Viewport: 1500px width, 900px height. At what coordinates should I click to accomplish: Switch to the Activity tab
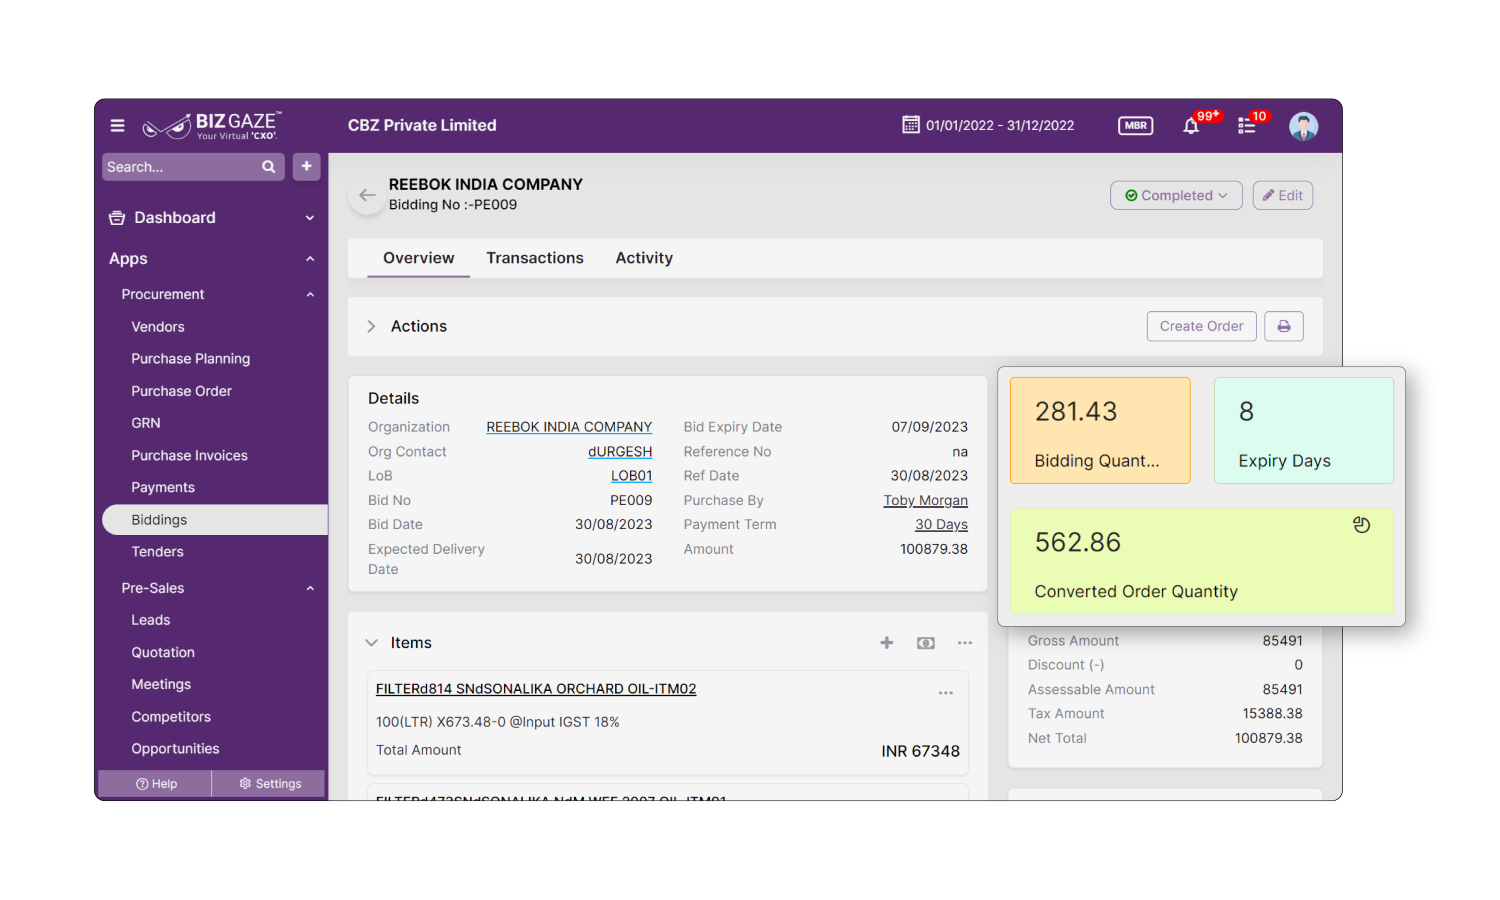(644, 258)
